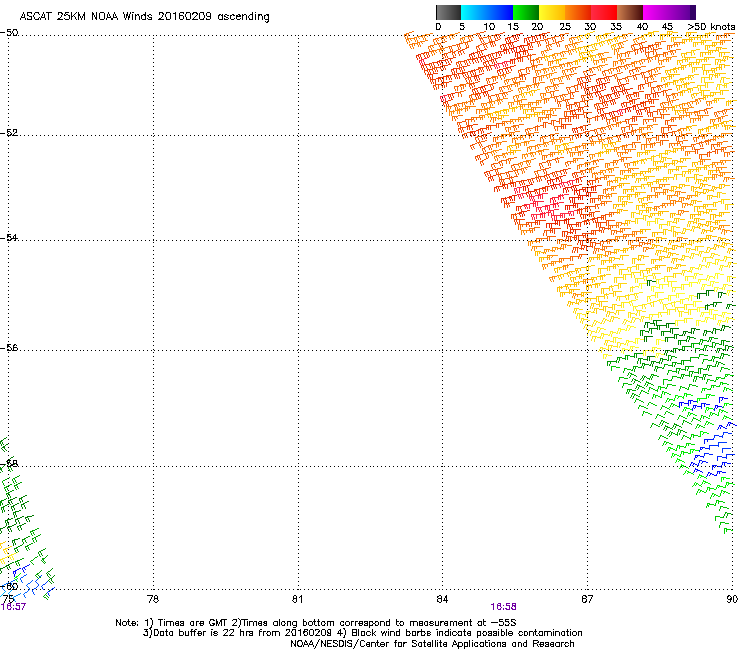Click the '-60' latitude axis label
The image size is (740, 650).
9,586
